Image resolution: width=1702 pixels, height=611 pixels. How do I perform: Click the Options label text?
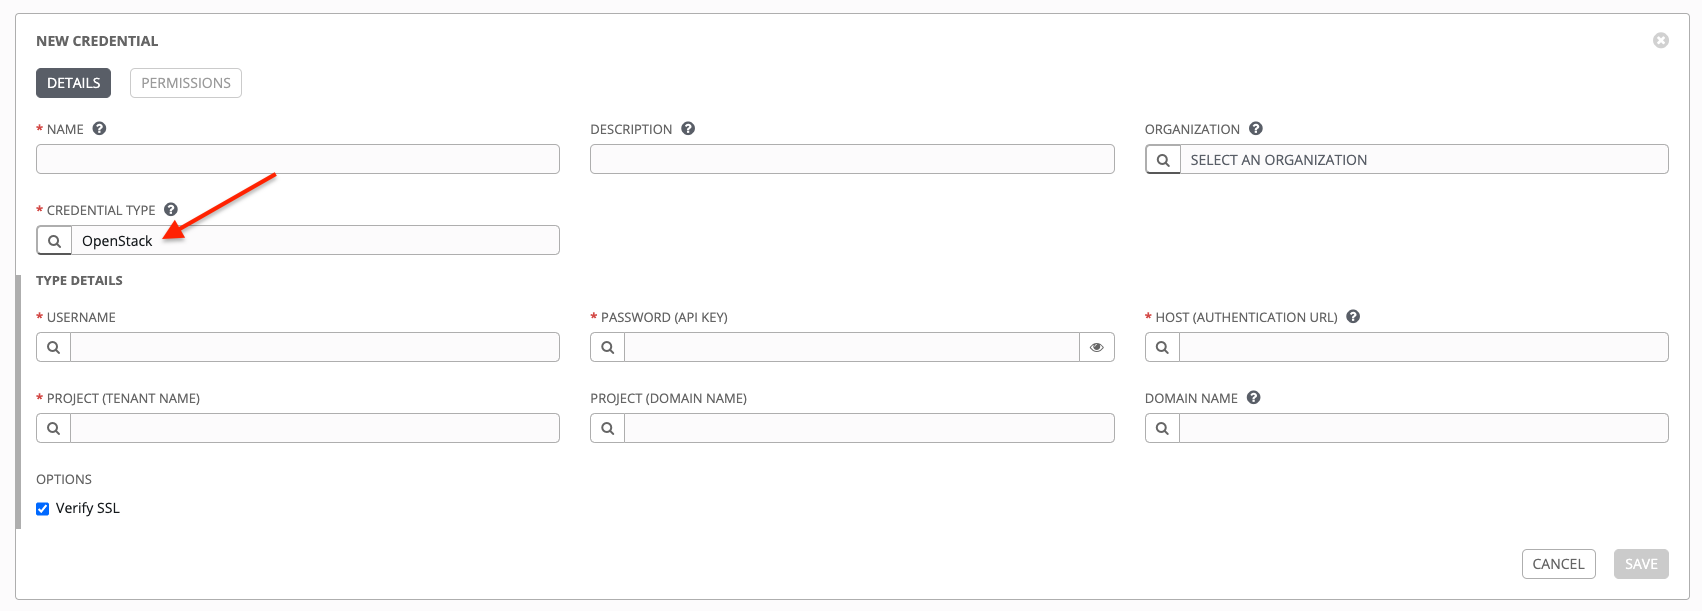coord(64,480)
